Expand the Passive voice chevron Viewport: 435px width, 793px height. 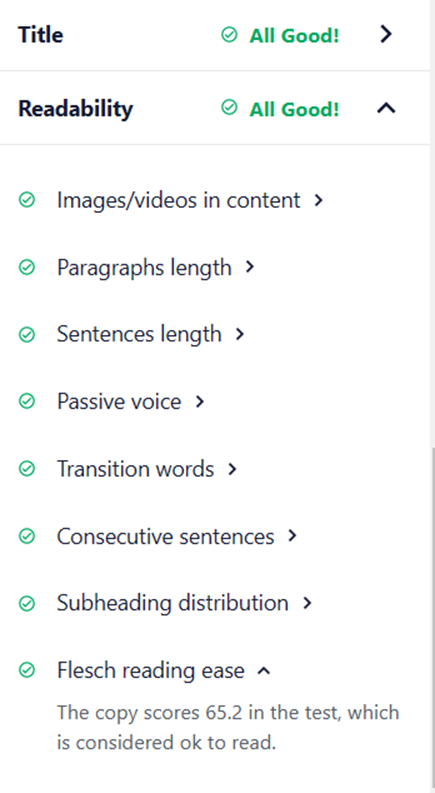pyautogui.click(x=200, y=402)
